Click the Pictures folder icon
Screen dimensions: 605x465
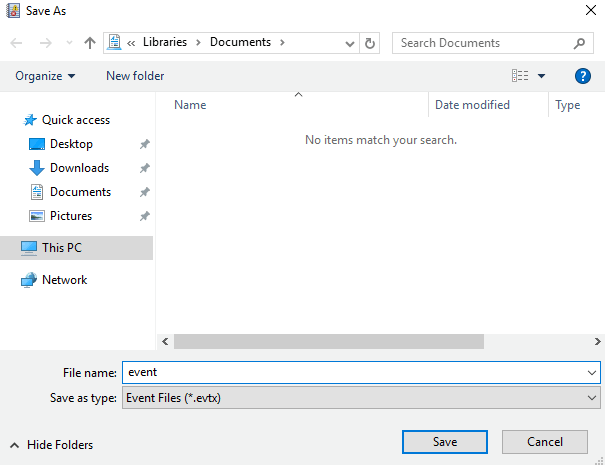37,216
